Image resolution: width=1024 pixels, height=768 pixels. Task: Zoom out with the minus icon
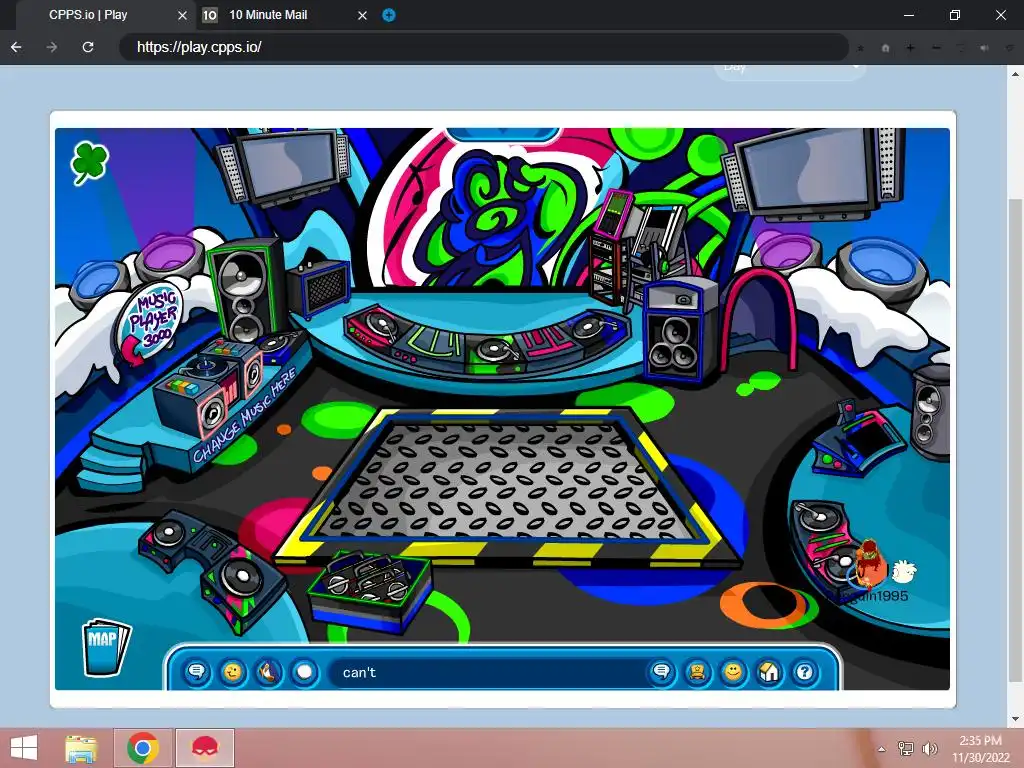pos(936,48)
